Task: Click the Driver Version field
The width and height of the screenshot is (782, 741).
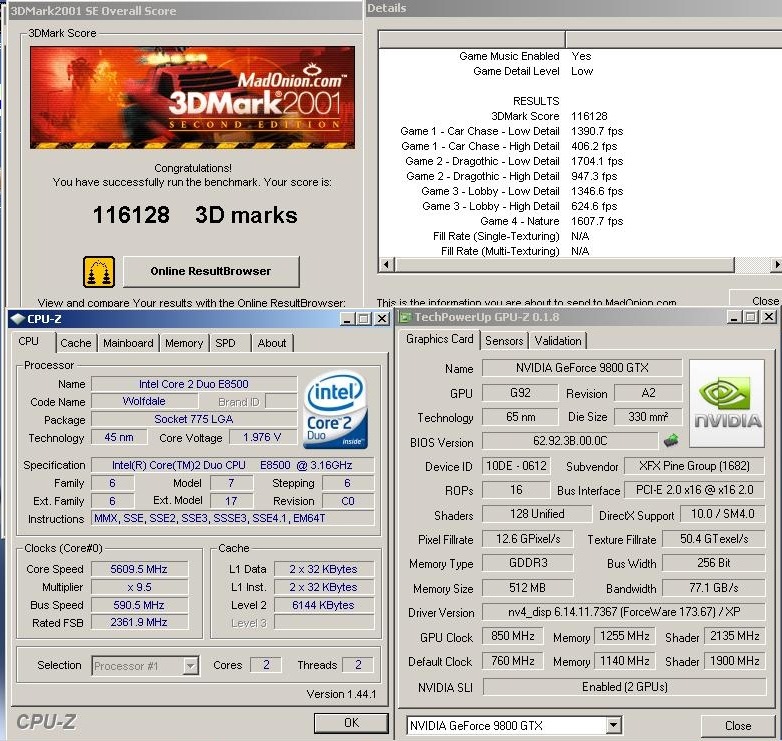Action: click(x=624, y=612)
